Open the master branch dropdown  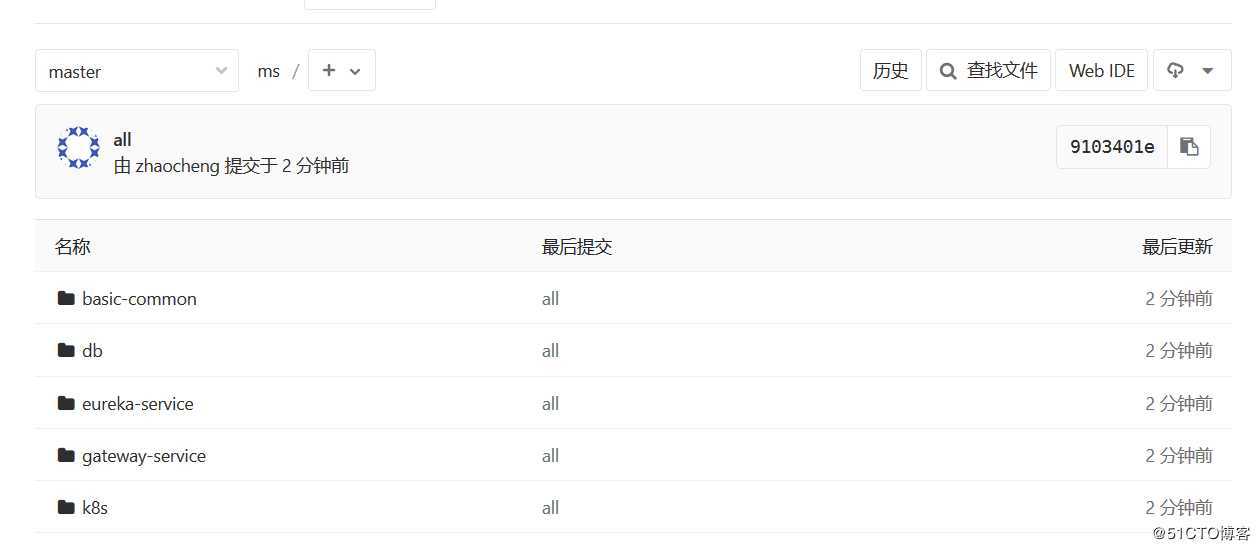(137, 71)
